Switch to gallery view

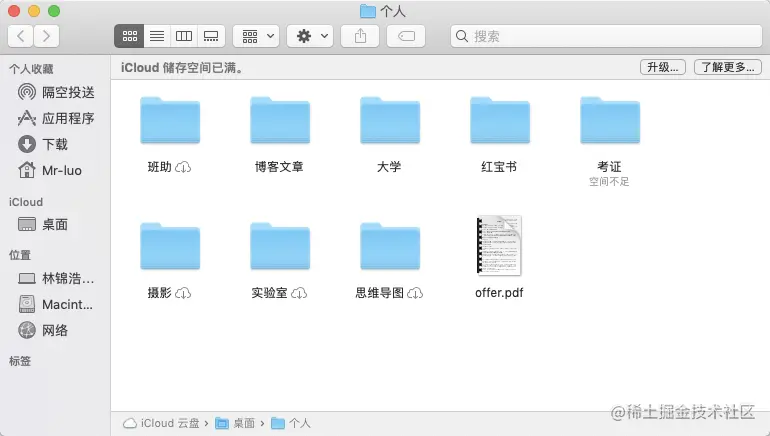coord(211,36)
